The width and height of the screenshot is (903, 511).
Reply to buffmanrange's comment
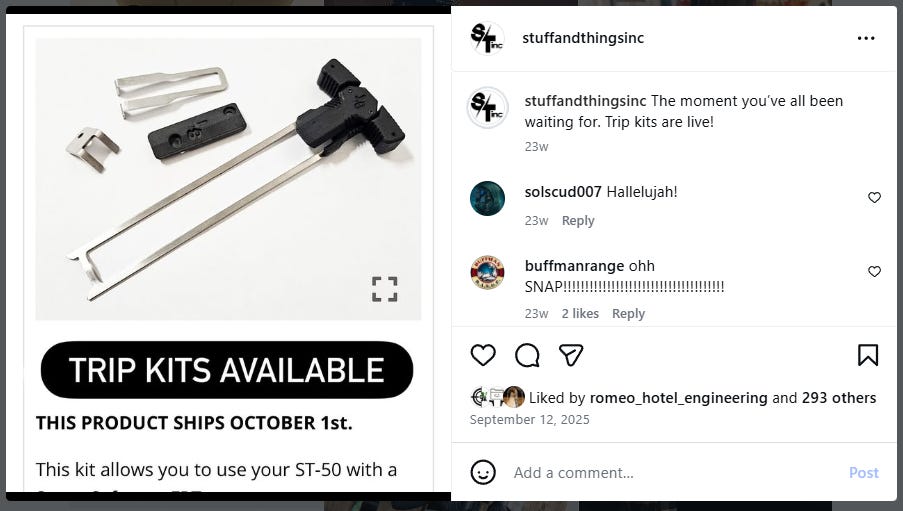(x=628, y=313)
